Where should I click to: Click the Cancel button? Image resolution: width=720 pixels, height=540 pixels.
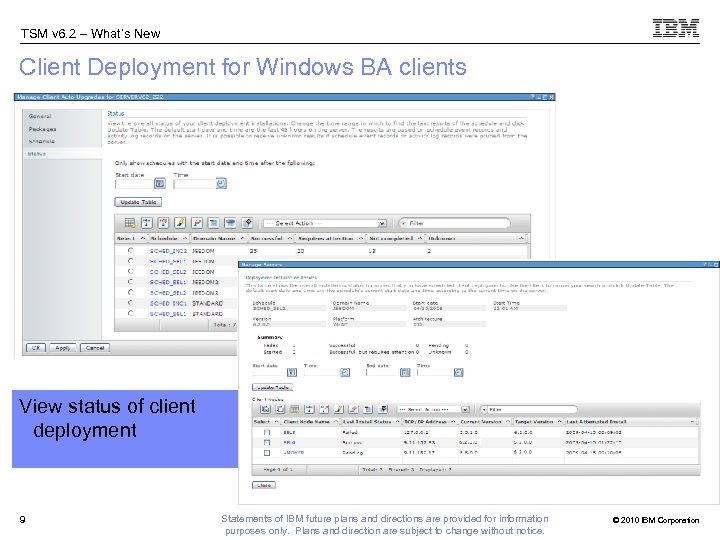coord(95,348)
